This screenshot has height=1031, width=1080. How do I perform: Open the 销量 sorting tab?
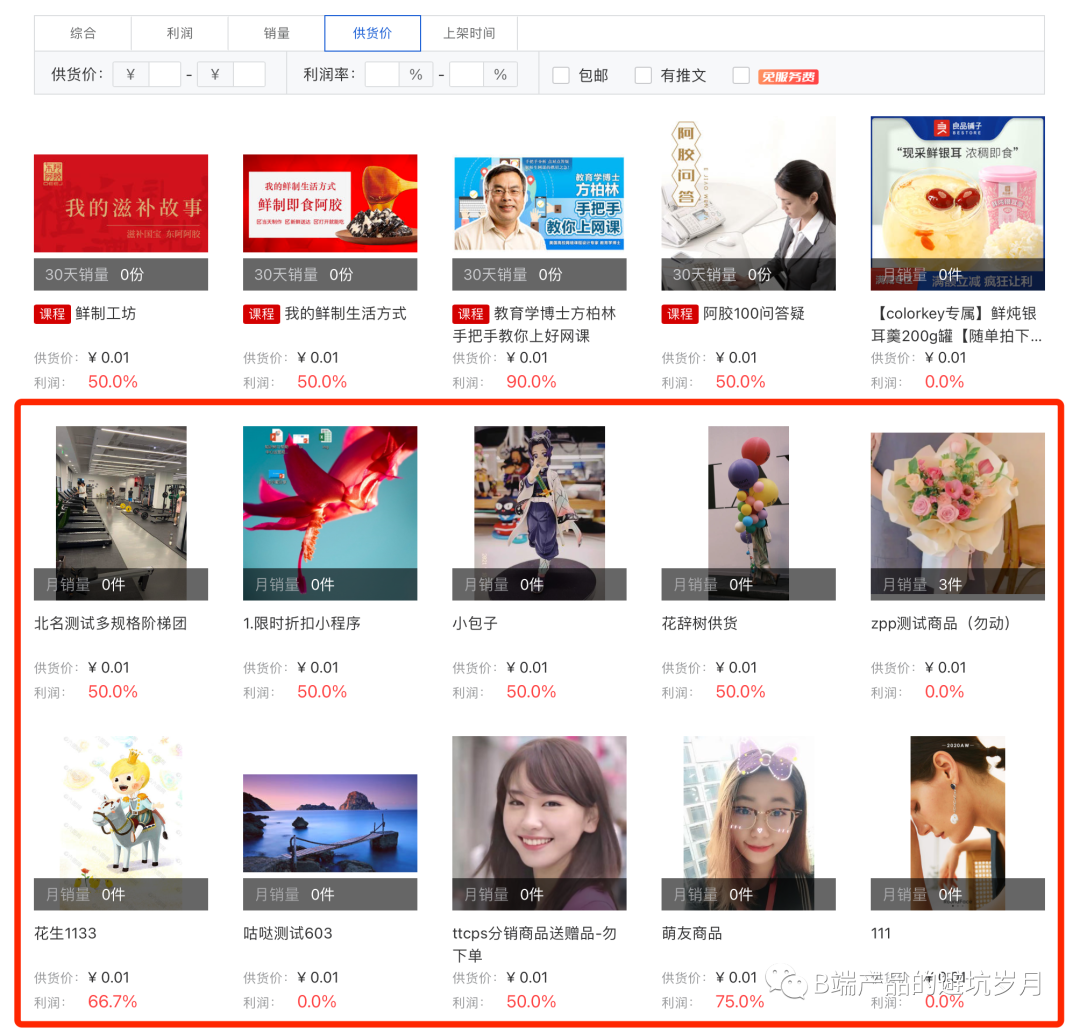pyautogui.click(x=276, y=33)
